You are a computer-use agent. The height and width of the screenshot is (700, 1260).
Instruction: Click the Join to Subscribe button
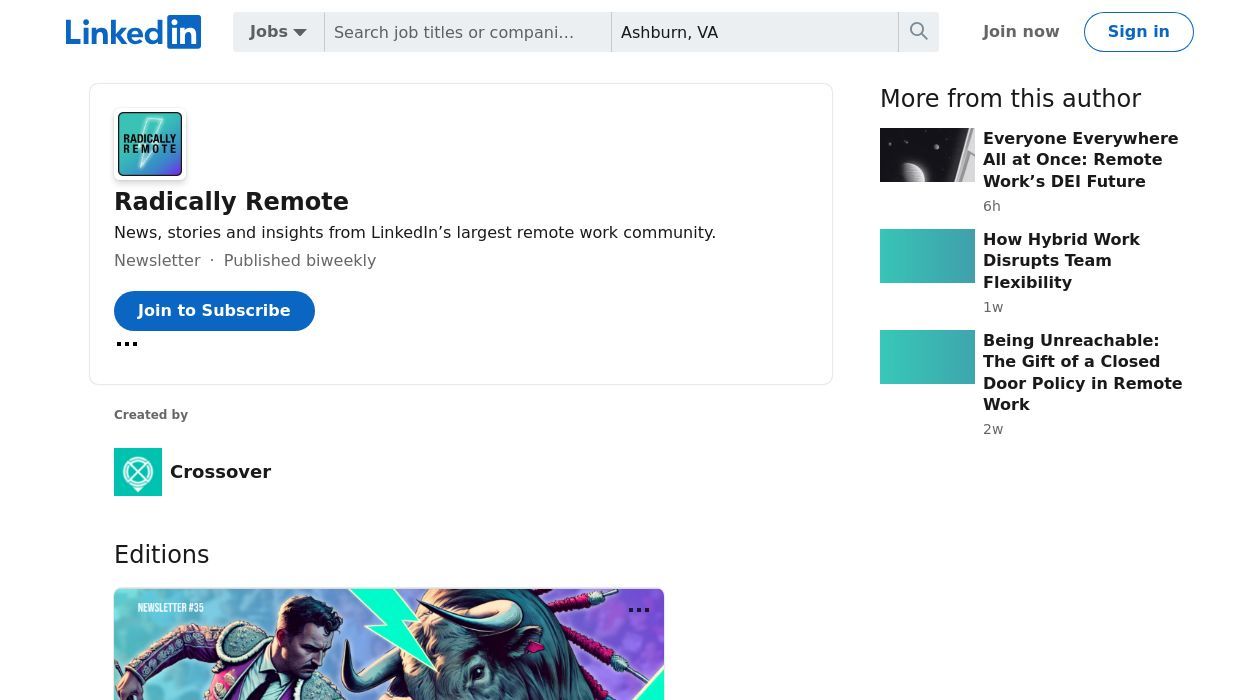[x=214, y=311]
